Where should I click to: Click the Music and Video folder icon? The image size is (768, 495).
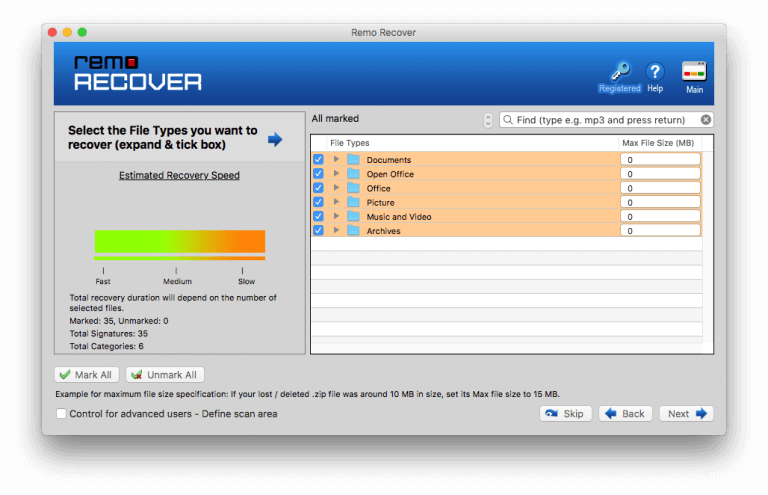353,217
